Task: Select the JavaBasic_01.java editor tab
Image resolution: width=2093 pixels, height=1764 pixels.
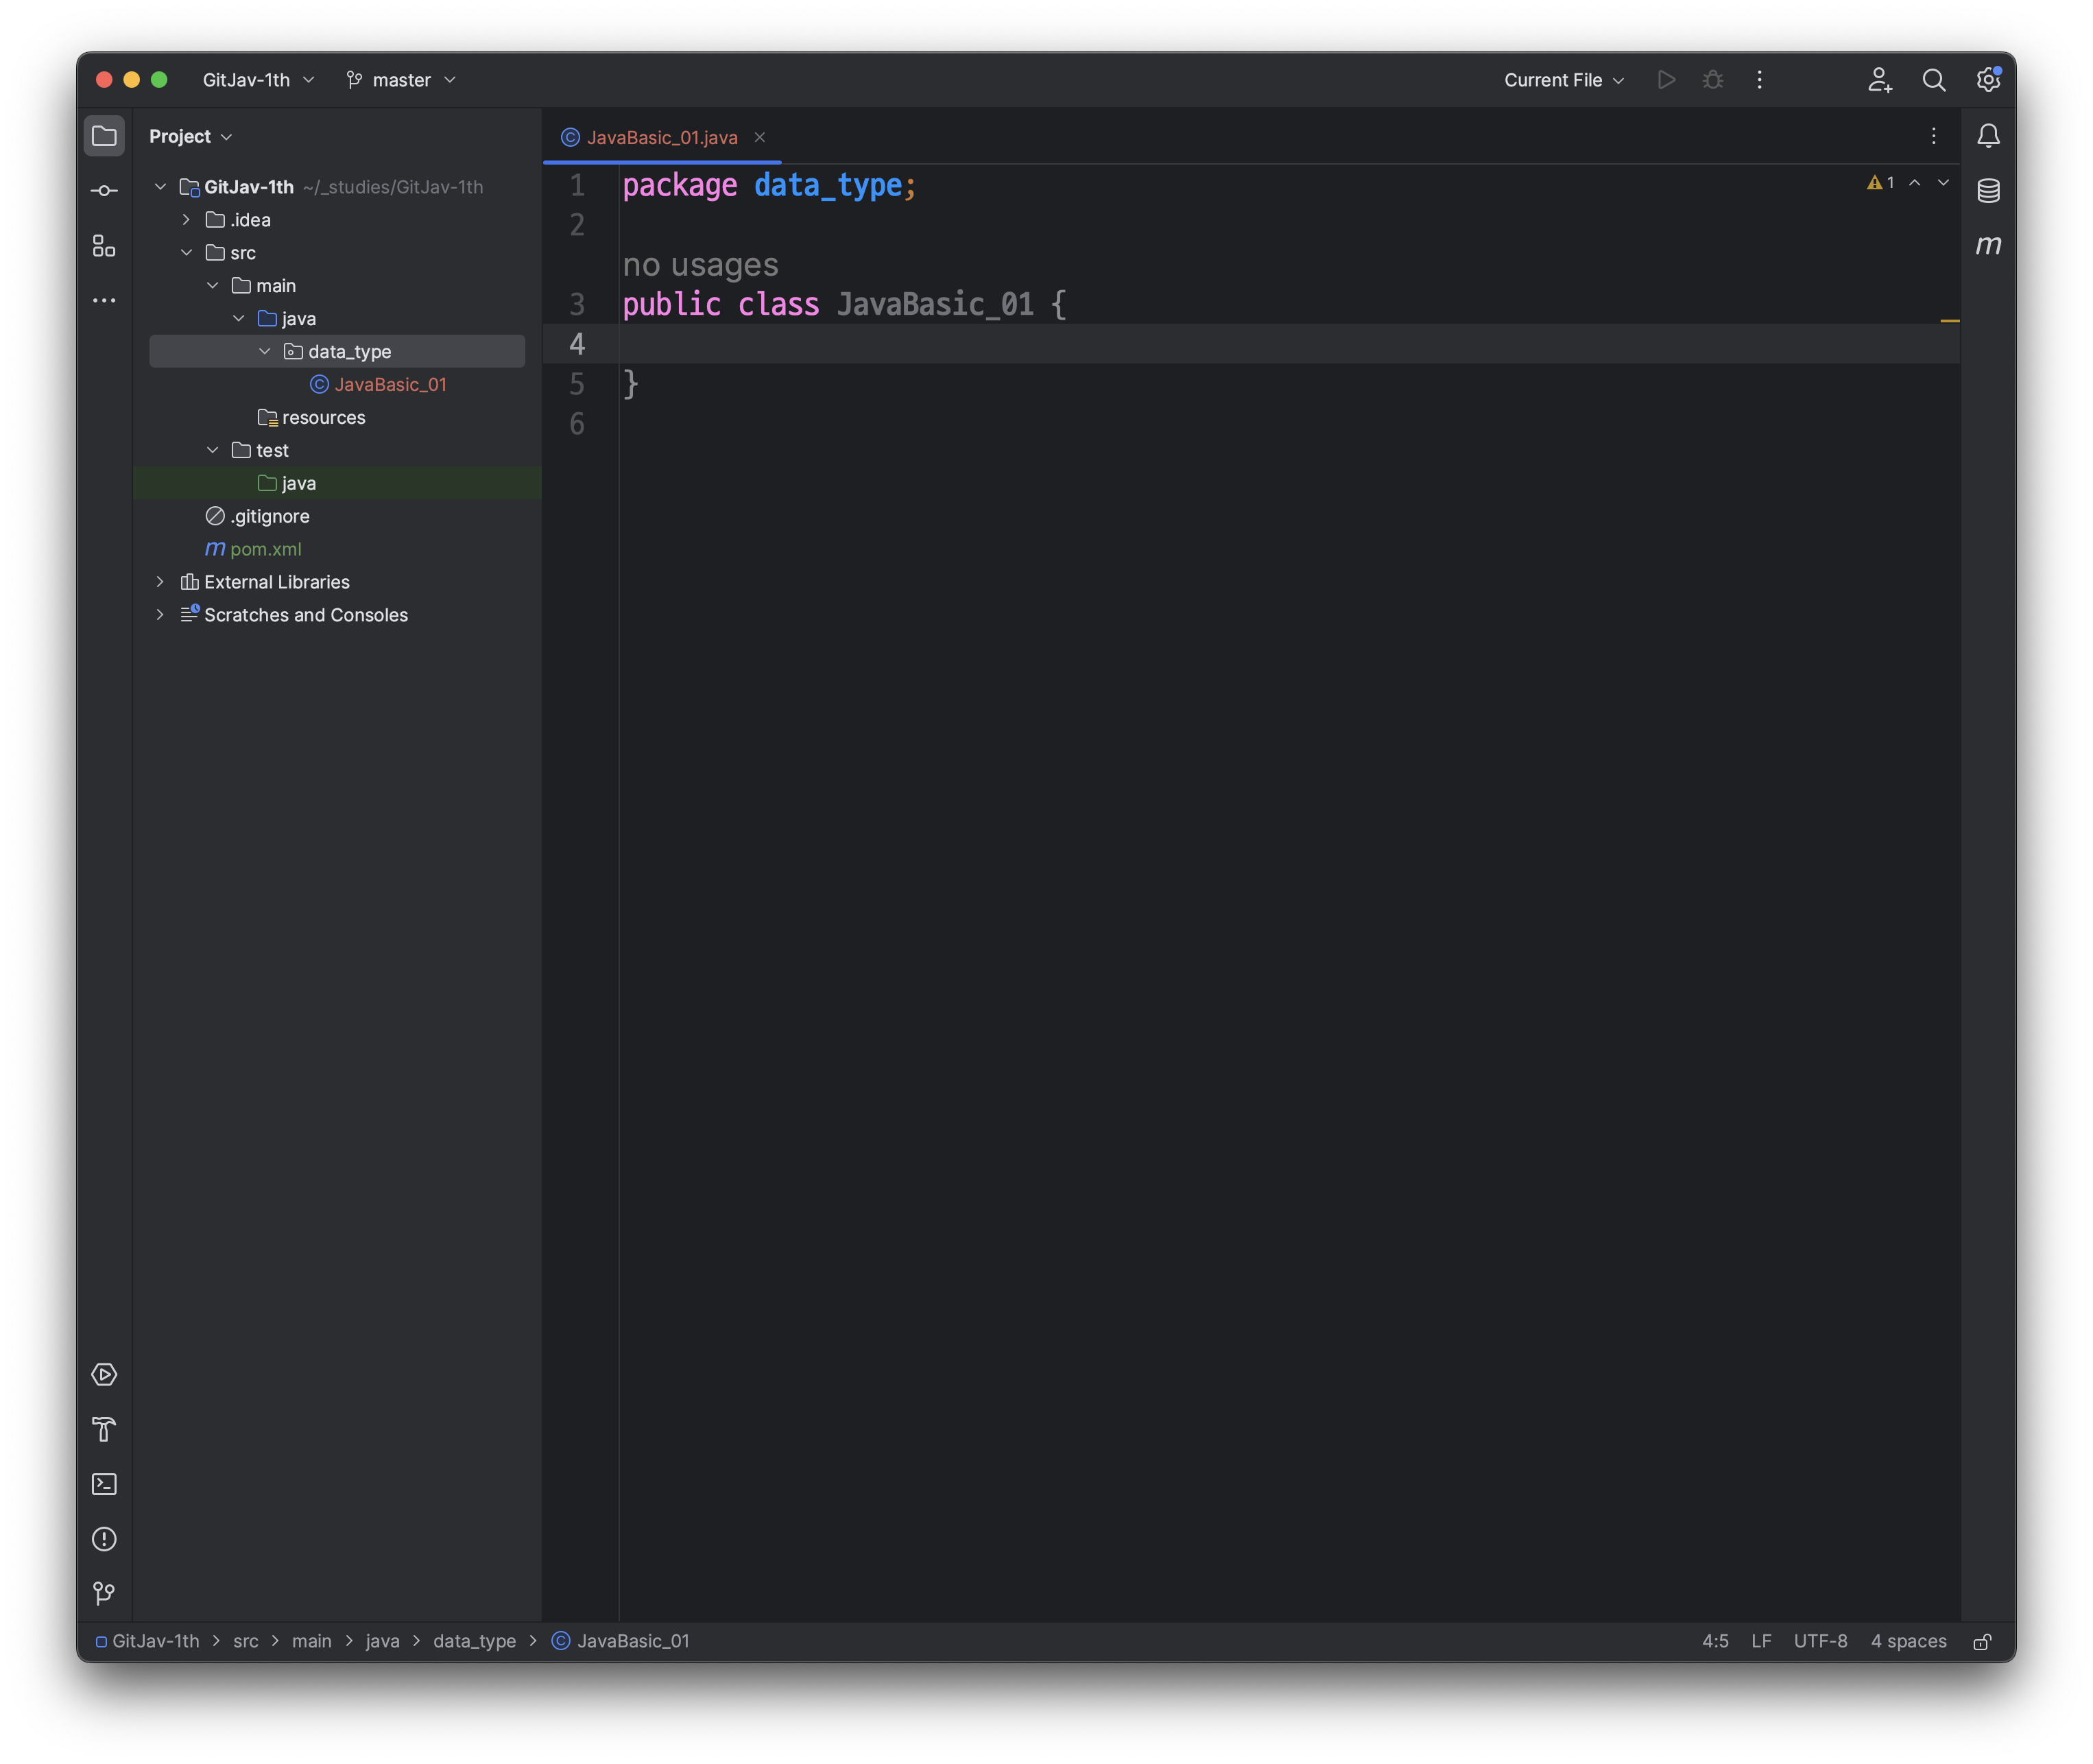Action: 661,137
